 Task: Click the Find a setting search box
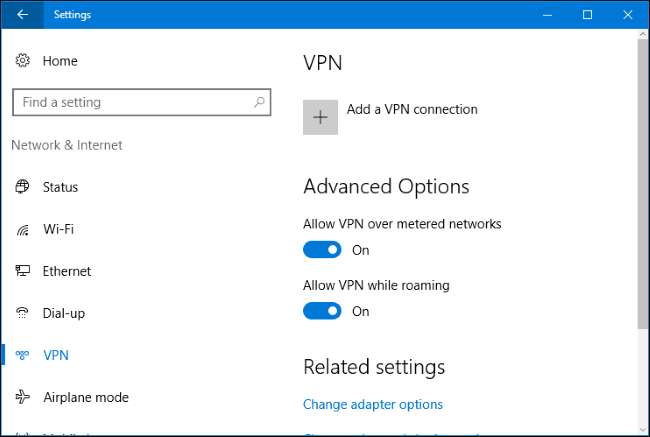(130, 102)
